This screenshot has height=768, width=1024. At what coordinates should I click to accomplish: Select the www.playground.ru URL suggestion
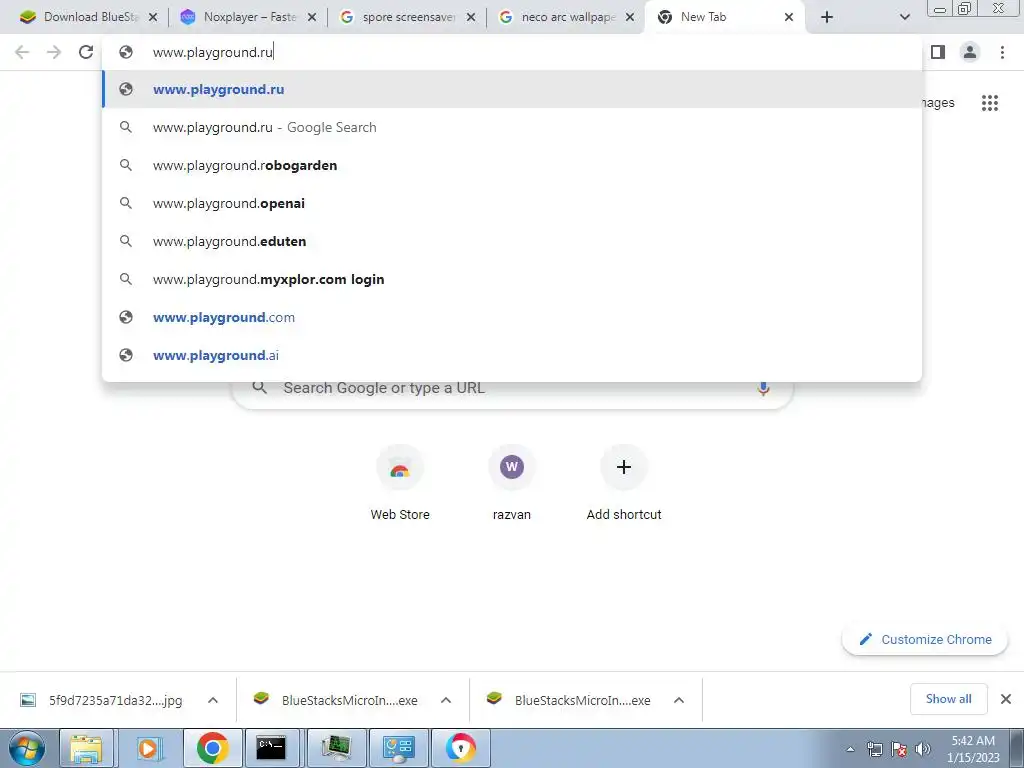click(x=512, y=89)
